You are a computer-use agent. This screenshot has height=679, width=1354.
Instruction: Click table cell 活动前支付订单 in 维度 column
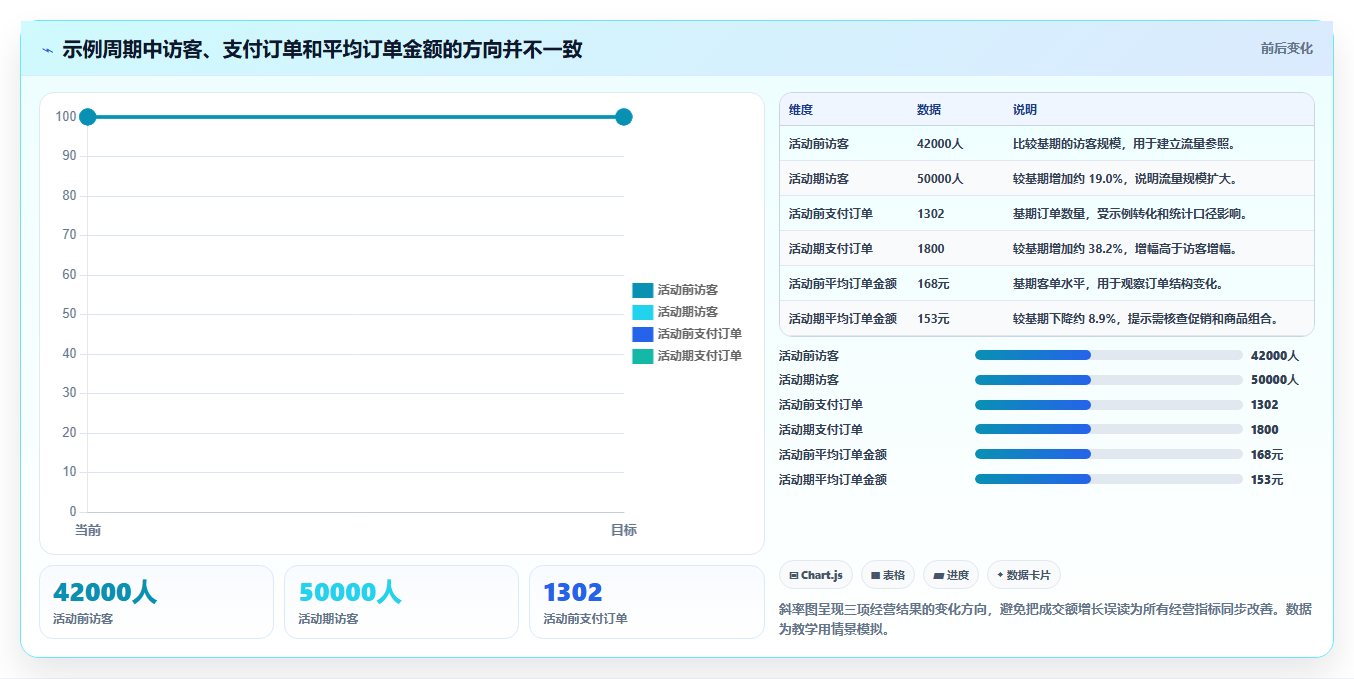coord(831,214)
